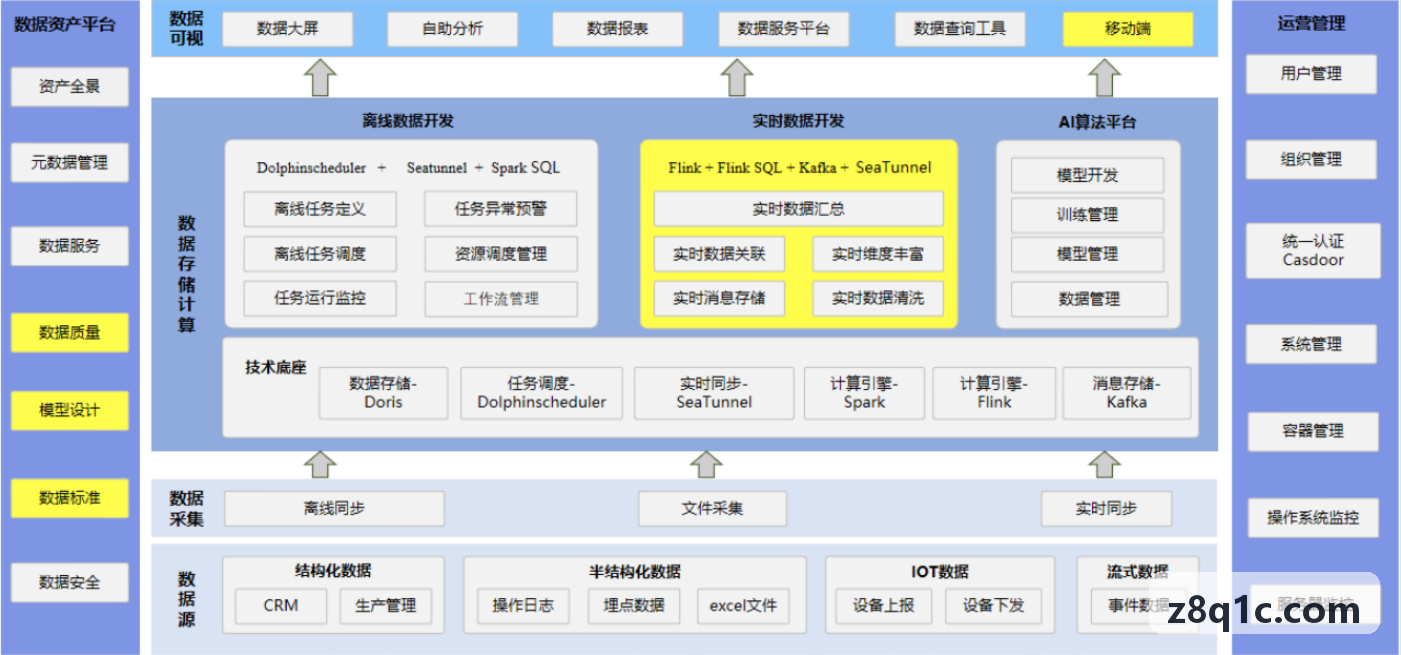
Task: Click the yellow 移动端 box
Action: click(1128, 29)
